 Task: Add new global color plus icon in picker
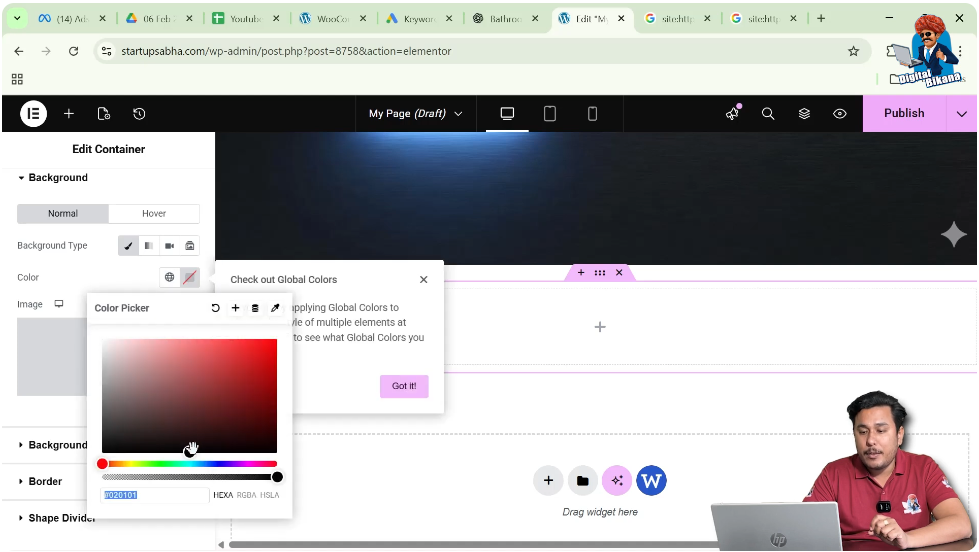[235, 308]
